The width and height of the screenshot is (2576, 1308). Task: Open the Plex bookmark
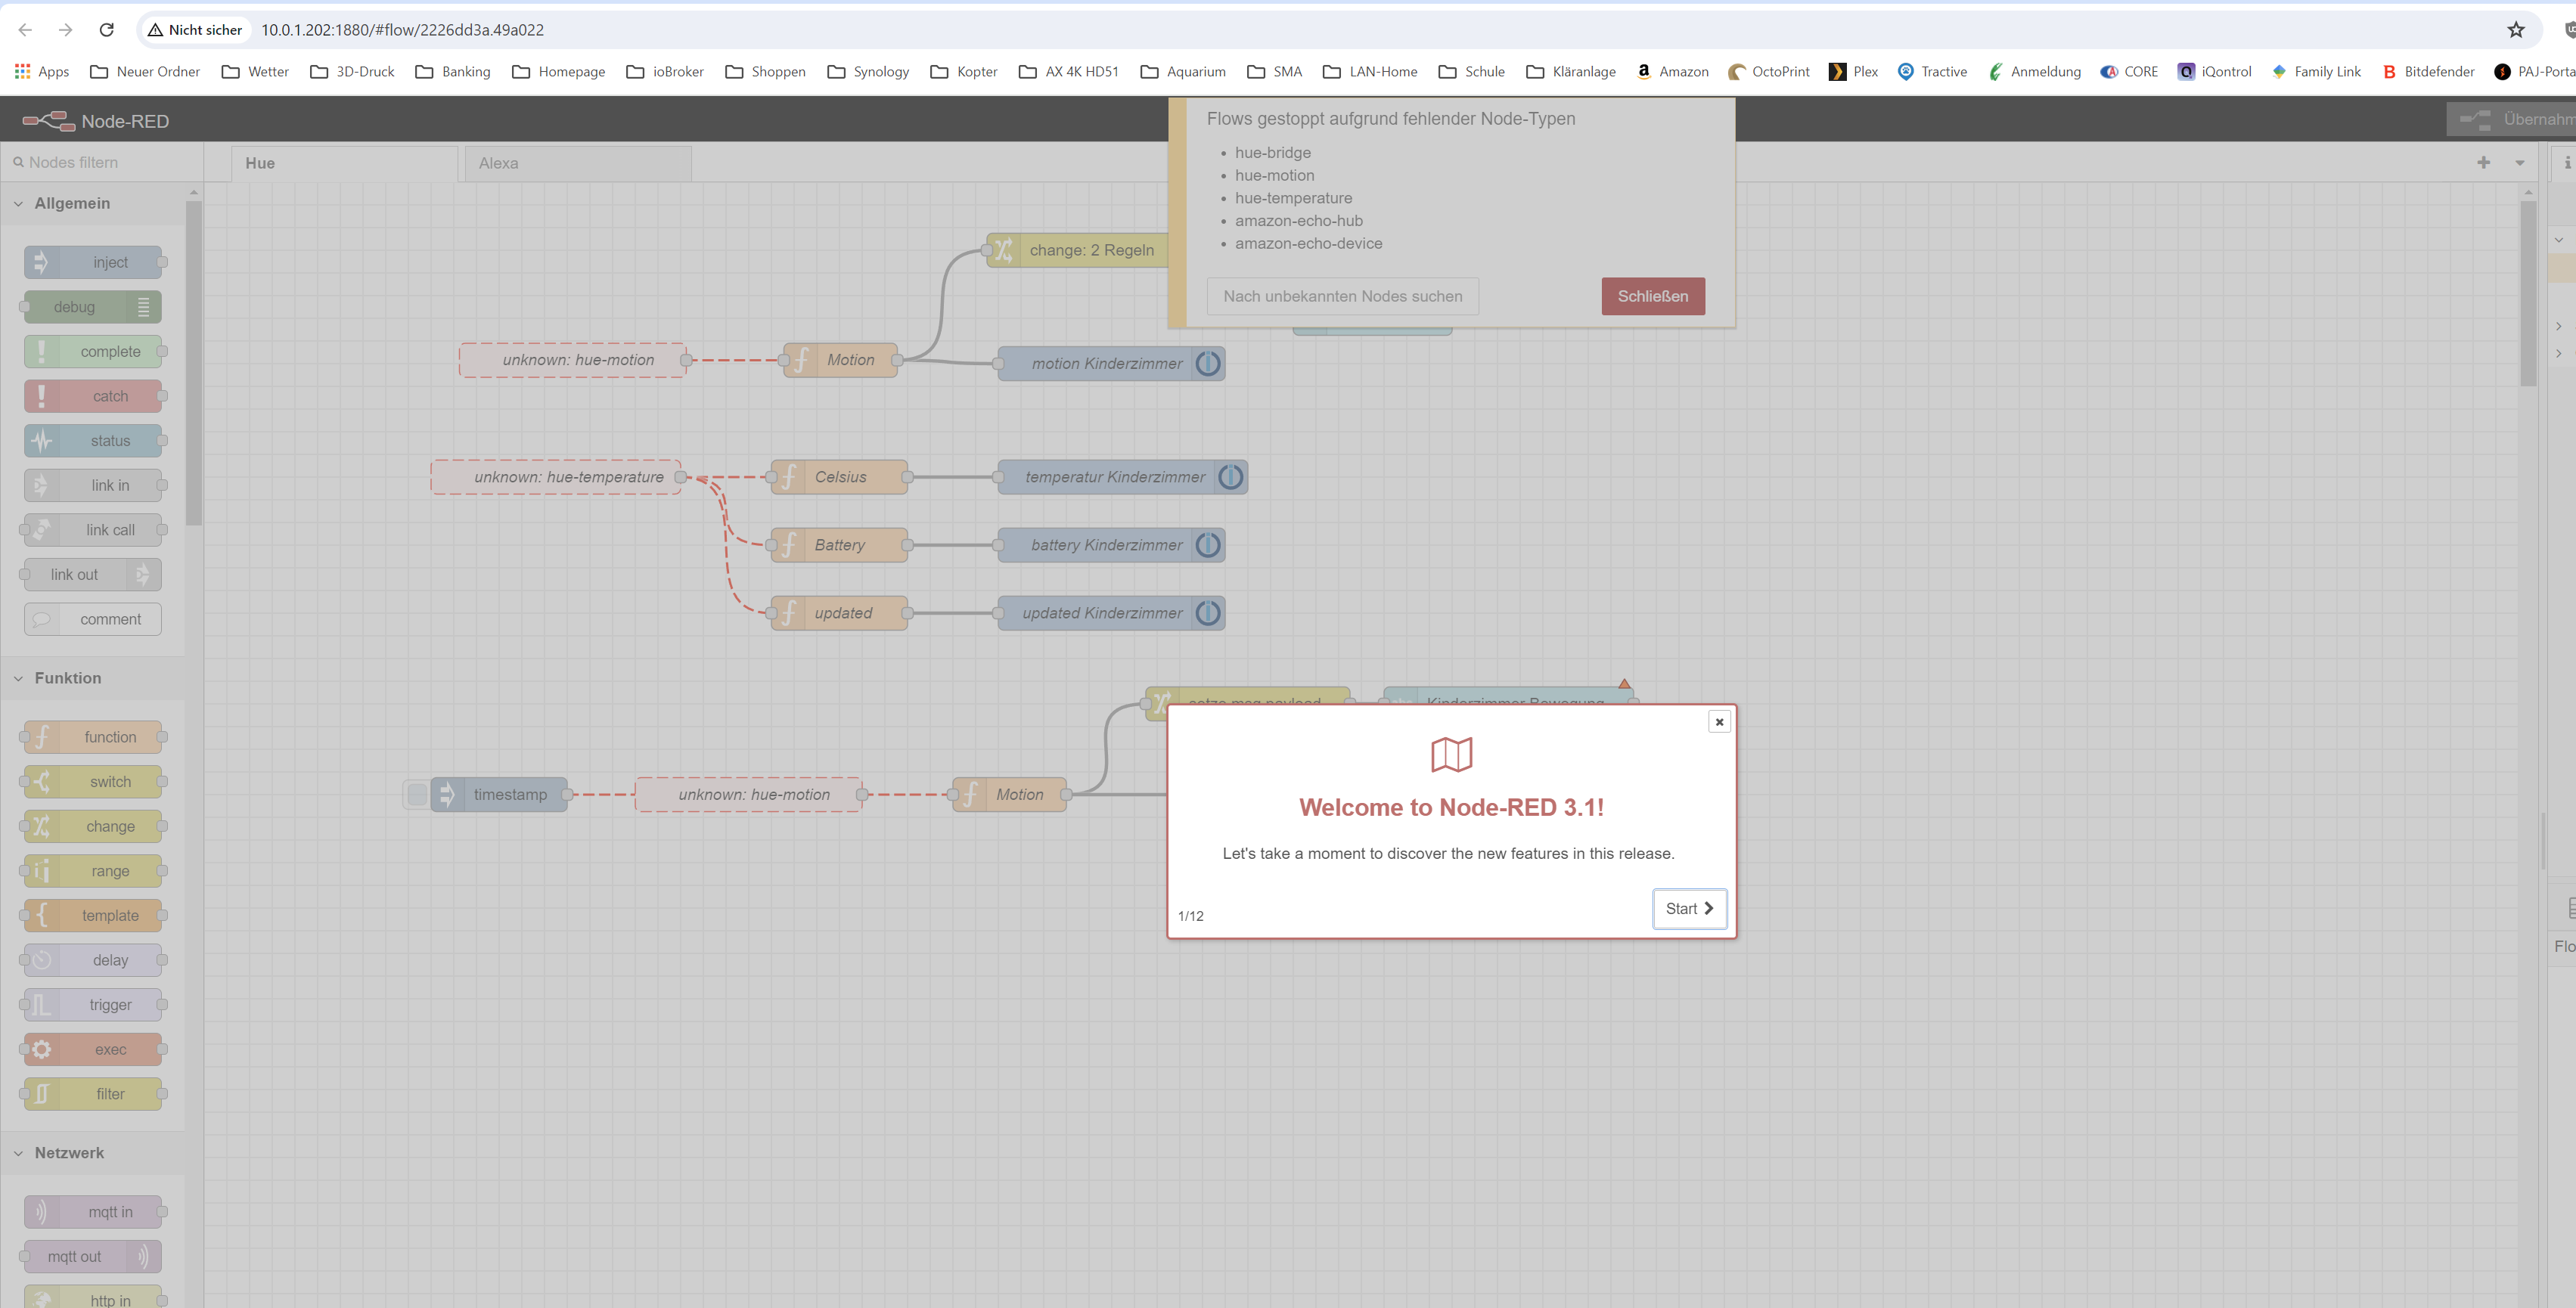(1853, 72)
